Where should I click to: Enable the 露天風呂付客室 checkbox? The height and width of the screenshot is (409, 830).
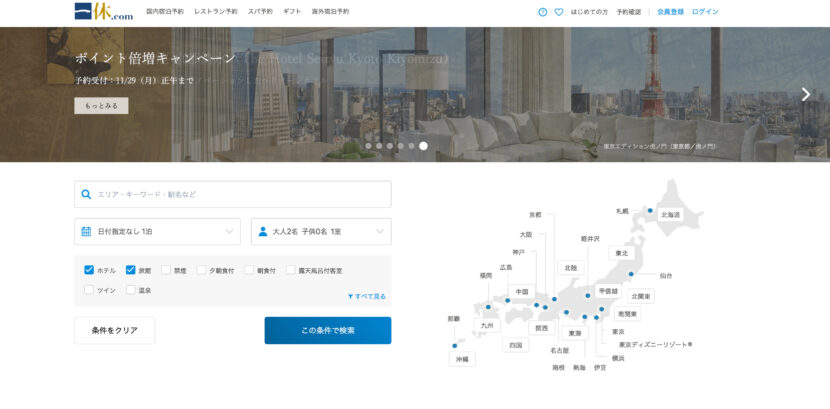tap(291, 270)
